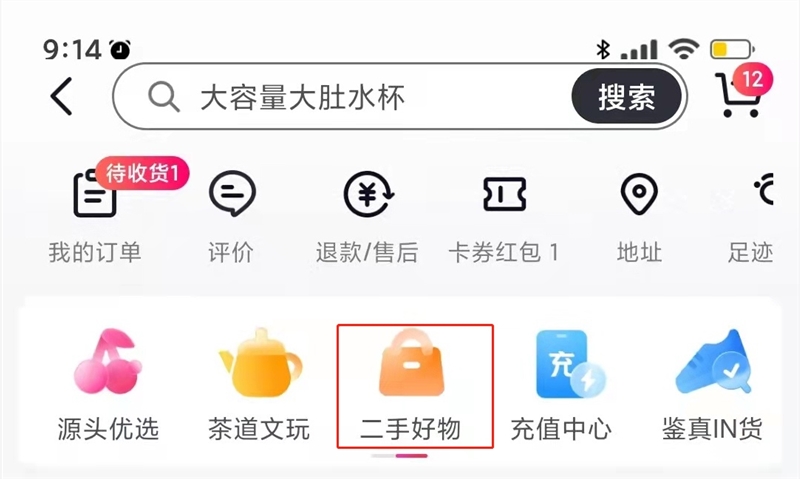Tap the page indicator below 二手好物

tap(399, 456)
